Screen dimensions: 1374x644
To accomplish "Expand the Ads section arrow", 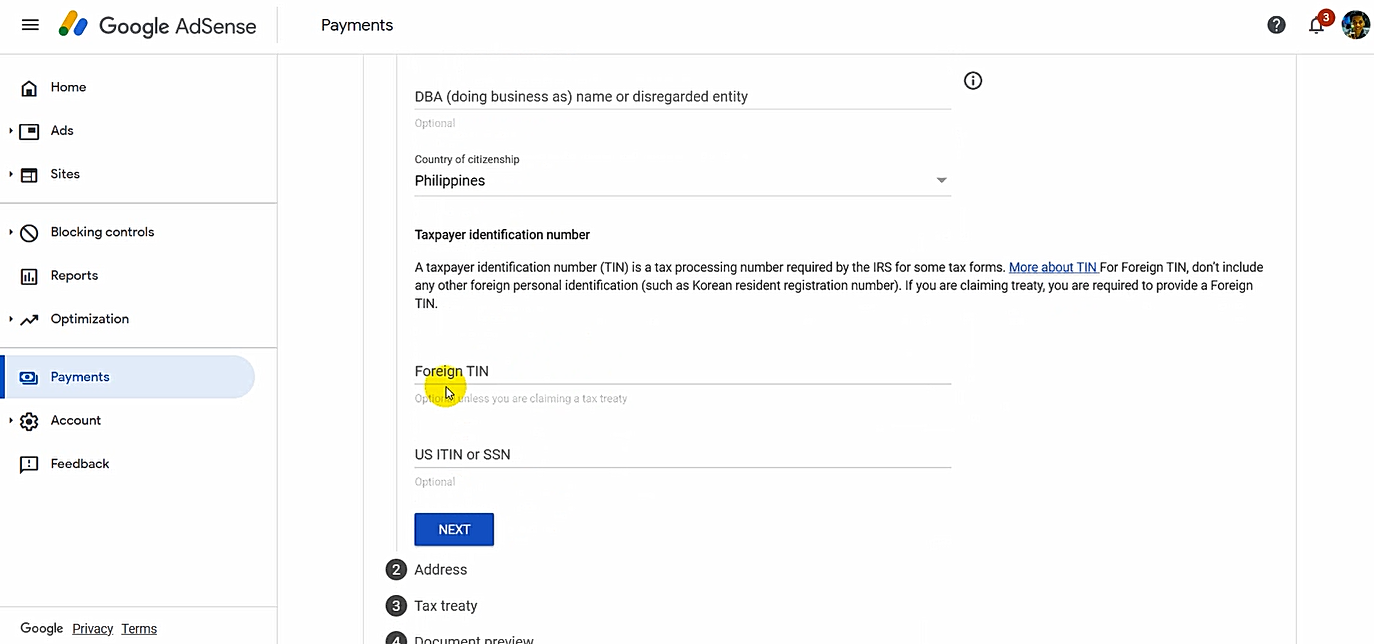I will coord(11,131).
